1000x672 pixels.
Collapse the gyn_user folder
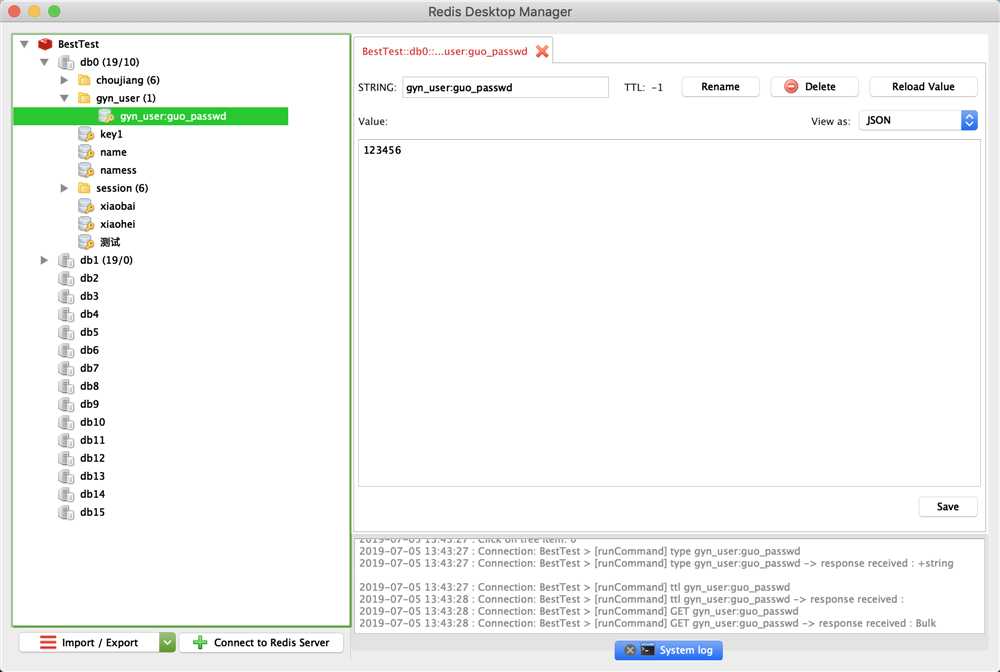(64, 98)
